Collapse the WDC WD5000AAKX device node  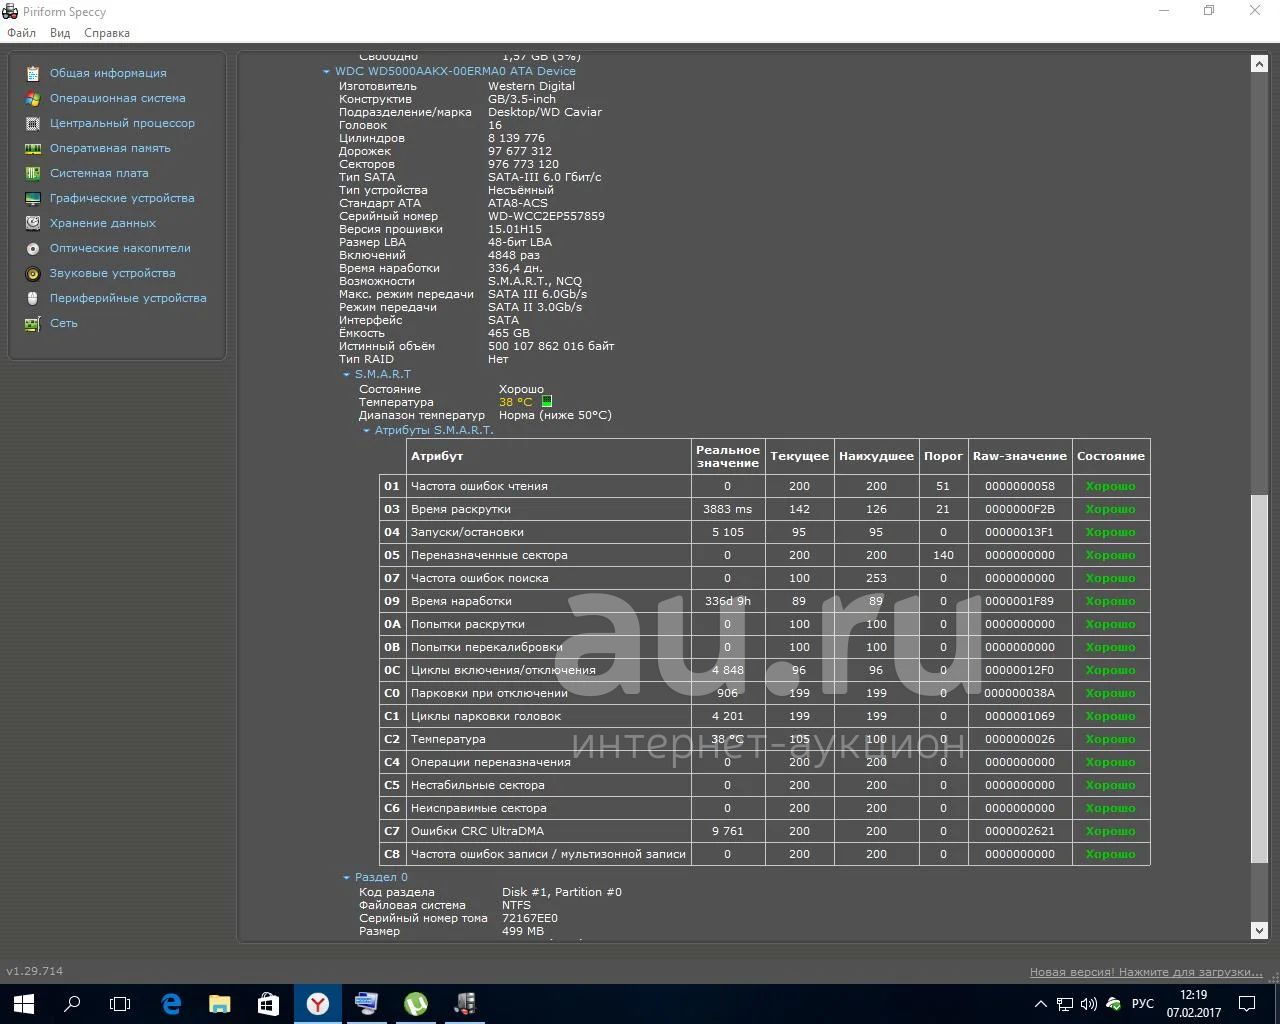(326, 72)
